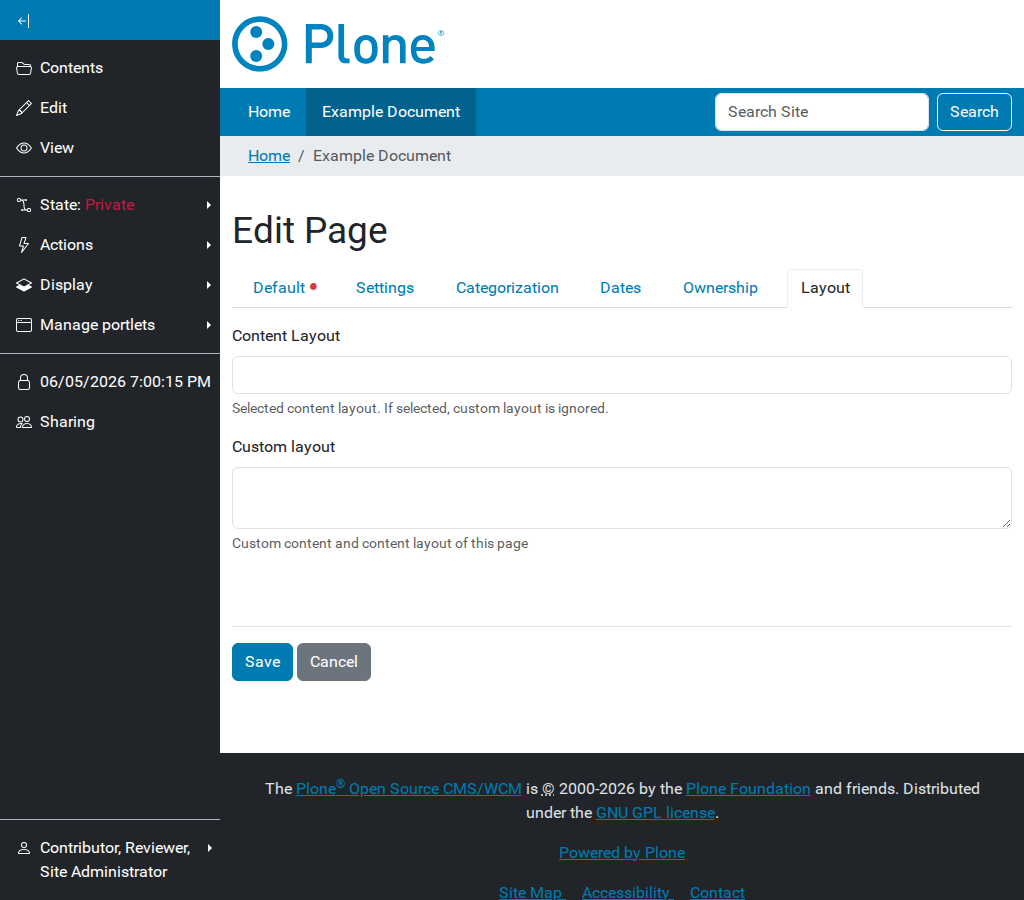Click the State workflow icon
This screenshot has height=900, width=1024.
tap(24, 205)
